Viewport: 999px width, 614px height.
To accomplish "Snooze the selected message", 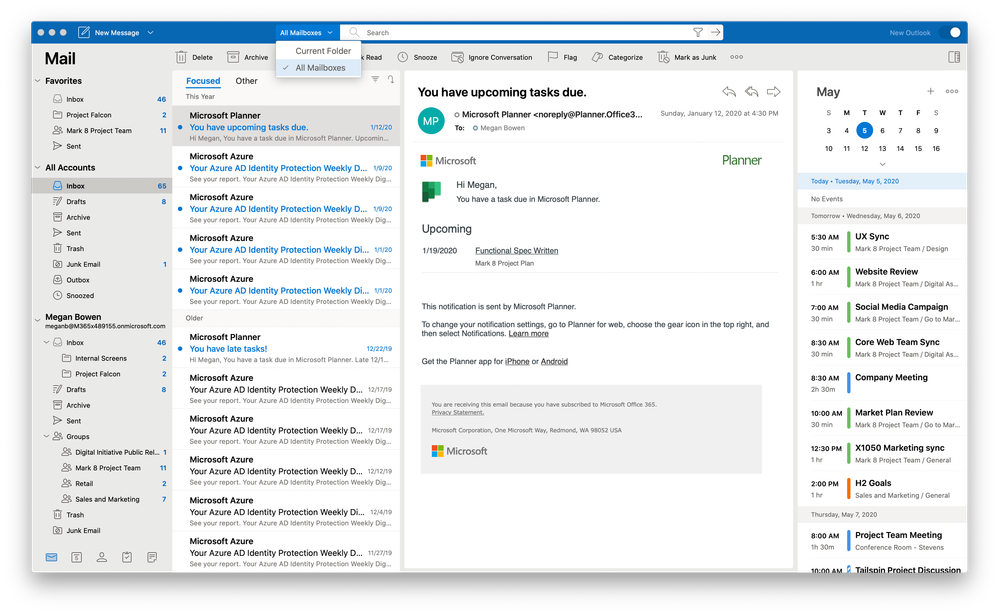I will (417, 57).
